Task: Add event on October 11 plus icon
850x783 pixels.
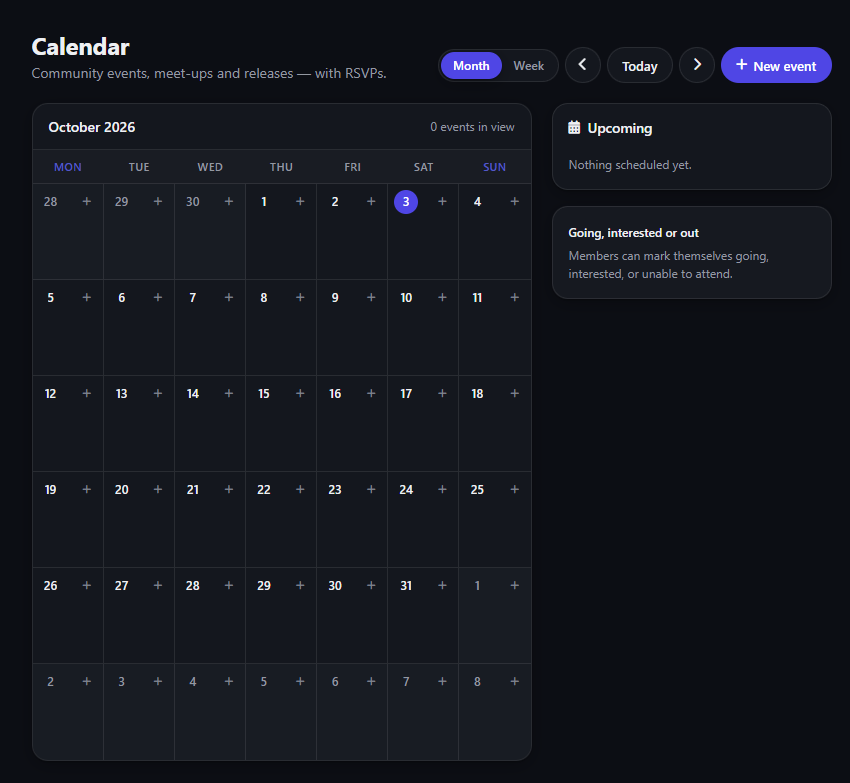Action: pyautogui.click(x=514, y=297)
